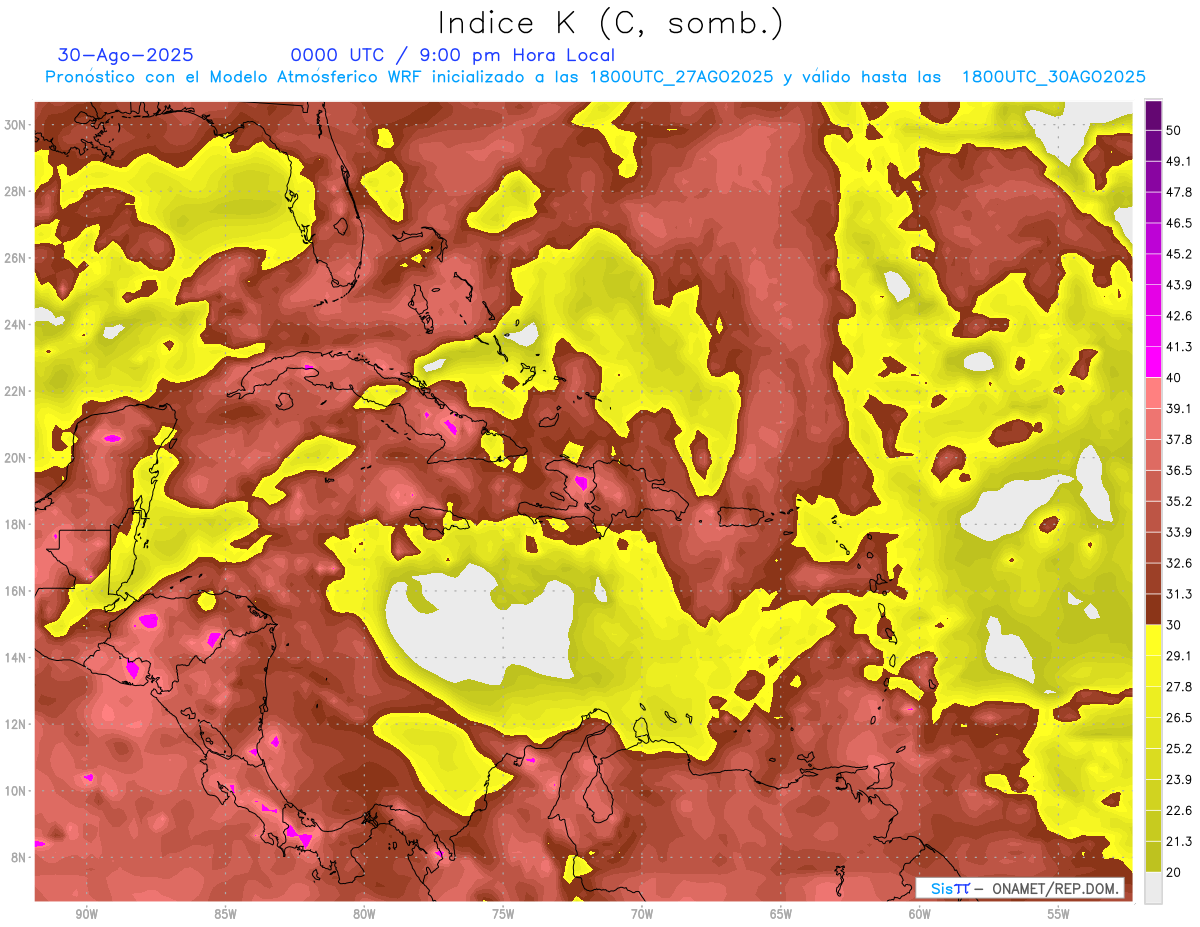
Task: Click the colorbar value label 29.1
Action: coord(1179,656)
